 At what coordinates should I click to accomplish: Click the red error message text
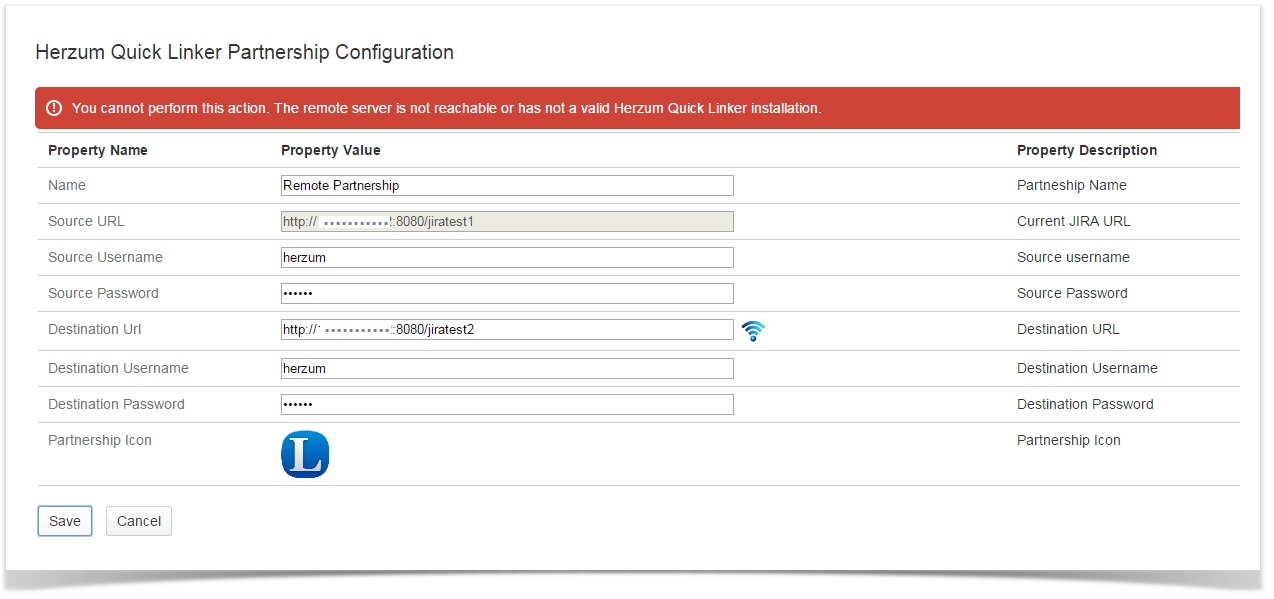coord(446,108)
